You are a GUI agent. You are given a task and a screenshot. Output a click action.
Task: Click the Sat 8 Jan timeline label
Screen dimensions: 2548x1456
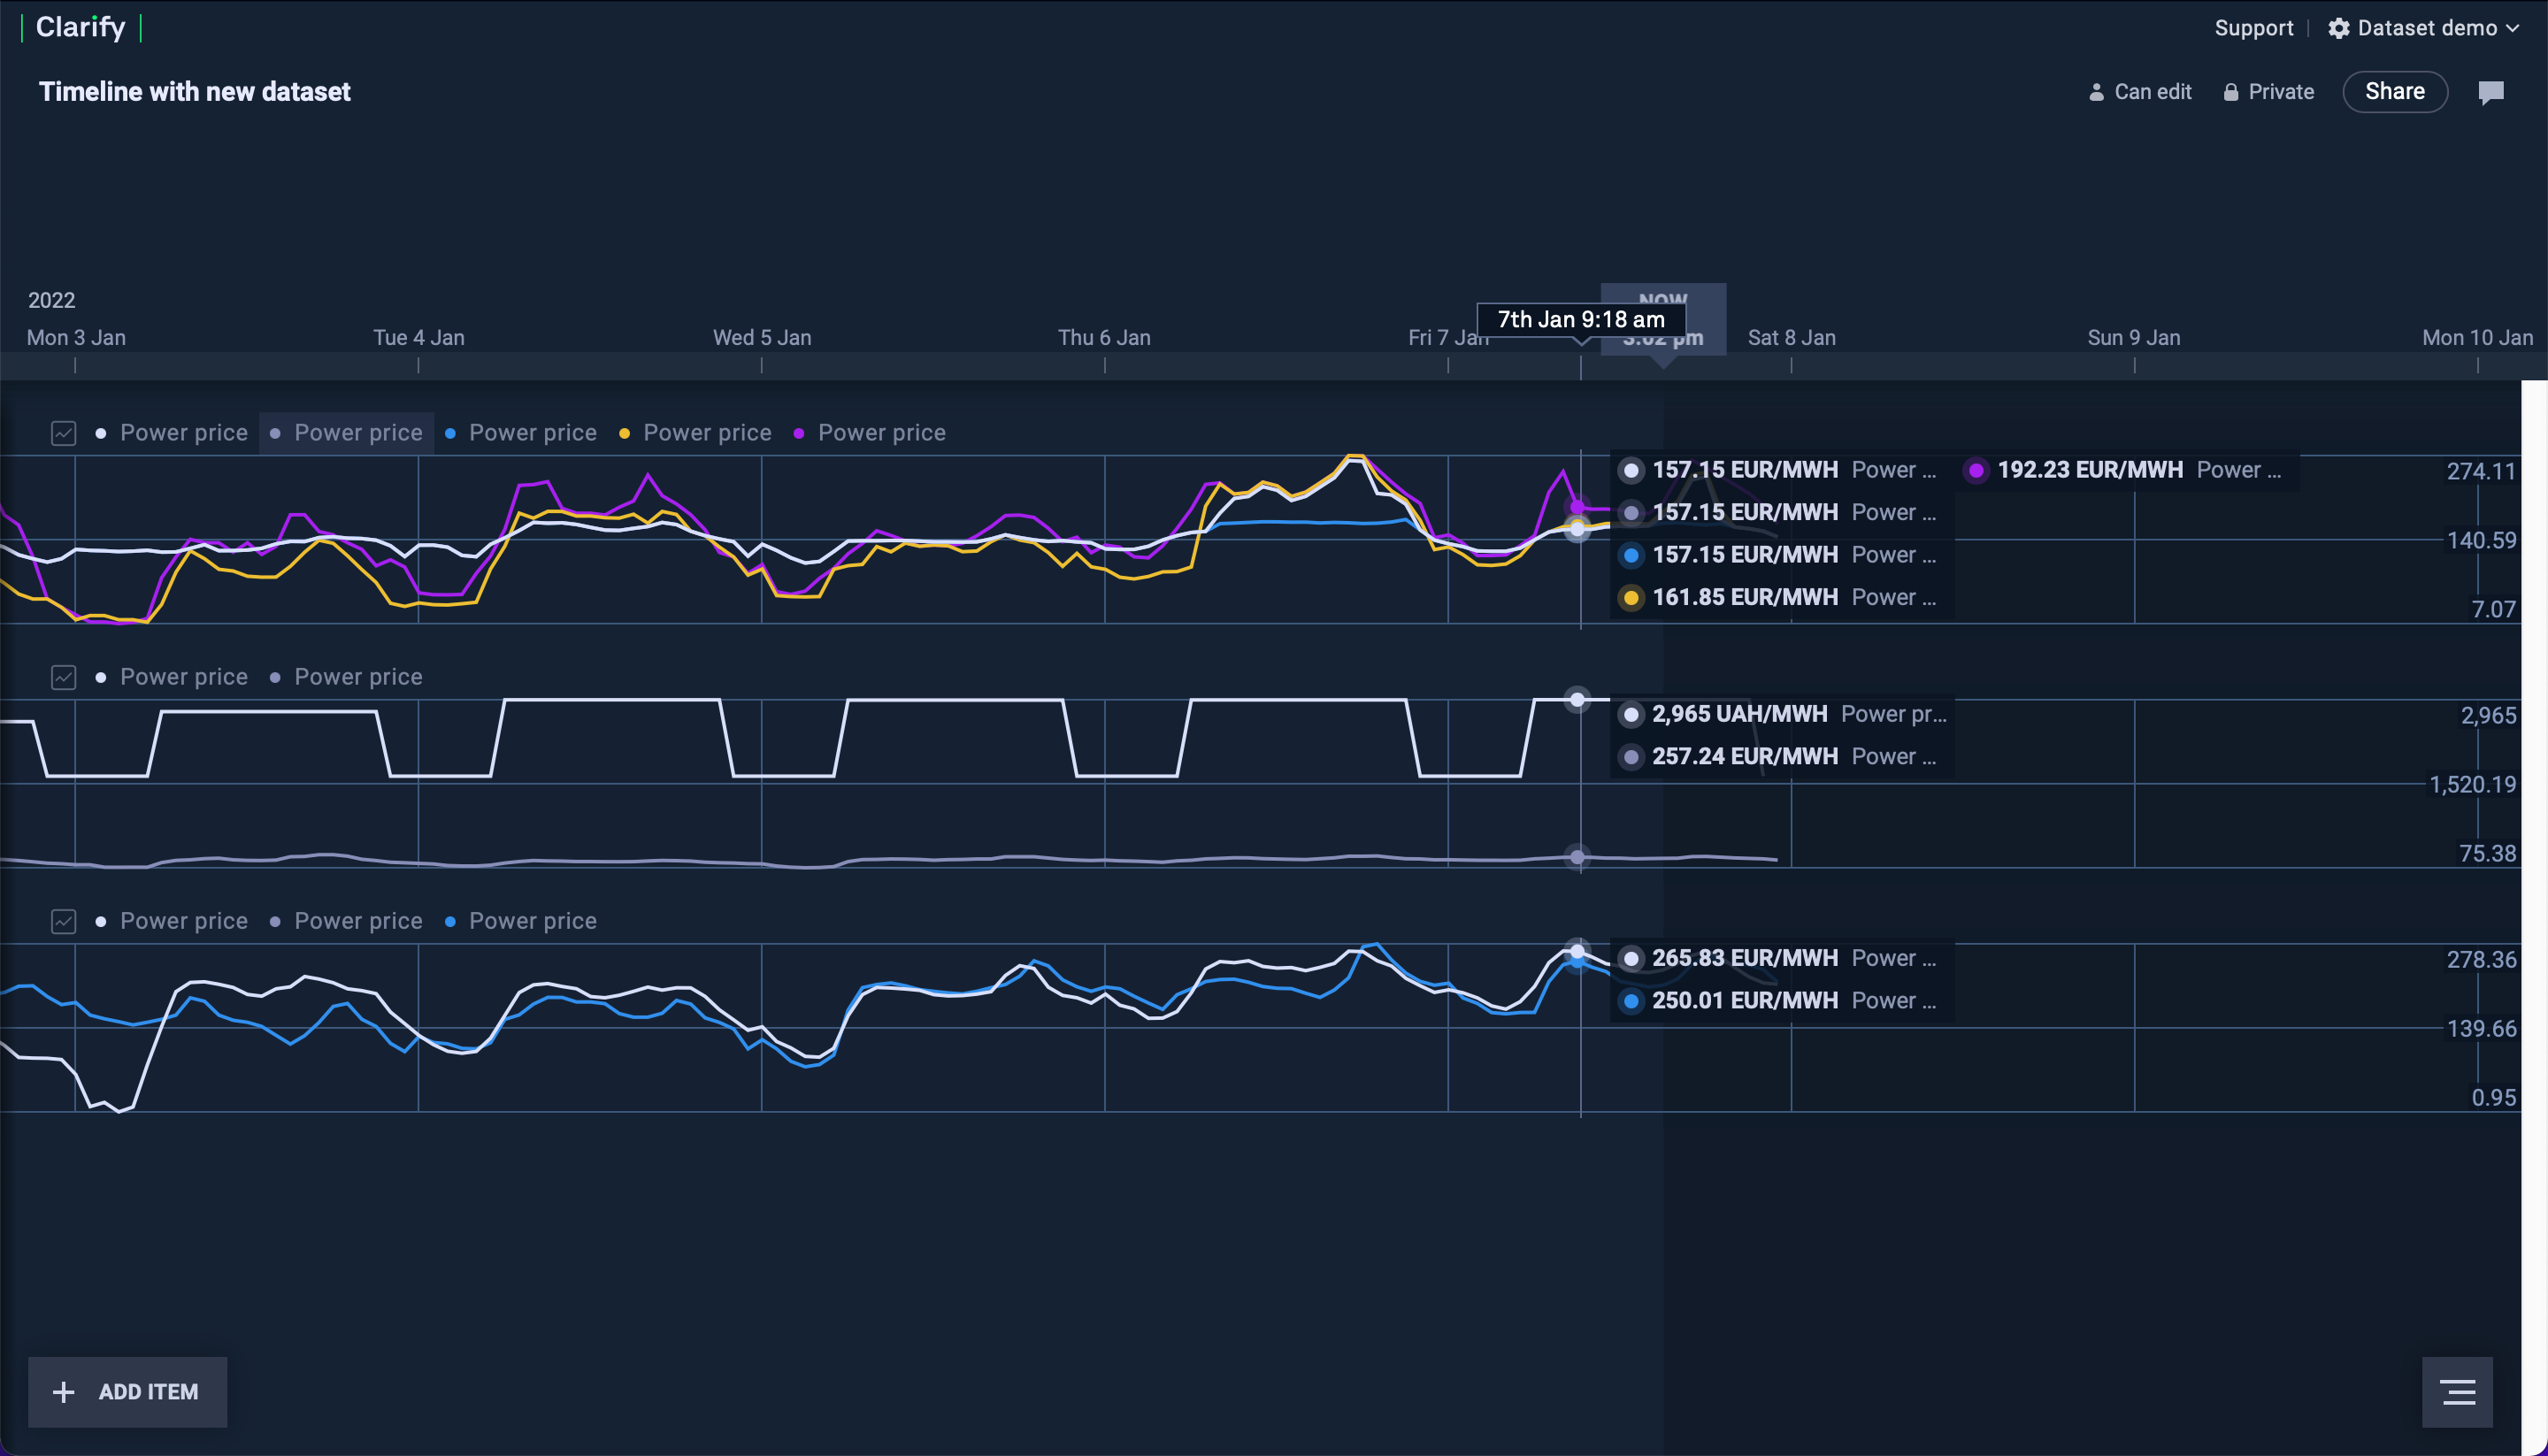pyautogui.click(x=1791, y=338)
